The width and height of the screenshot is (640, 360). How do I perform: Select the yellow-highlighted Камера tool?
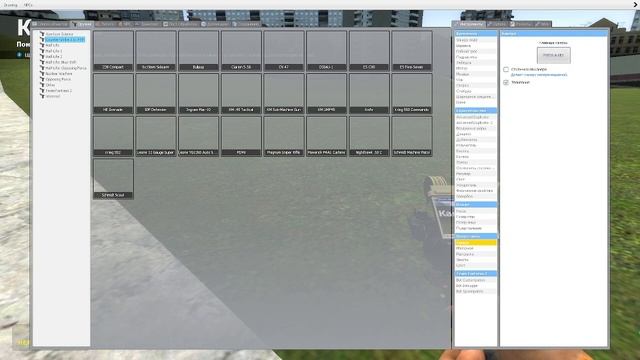tap(476, 242)
